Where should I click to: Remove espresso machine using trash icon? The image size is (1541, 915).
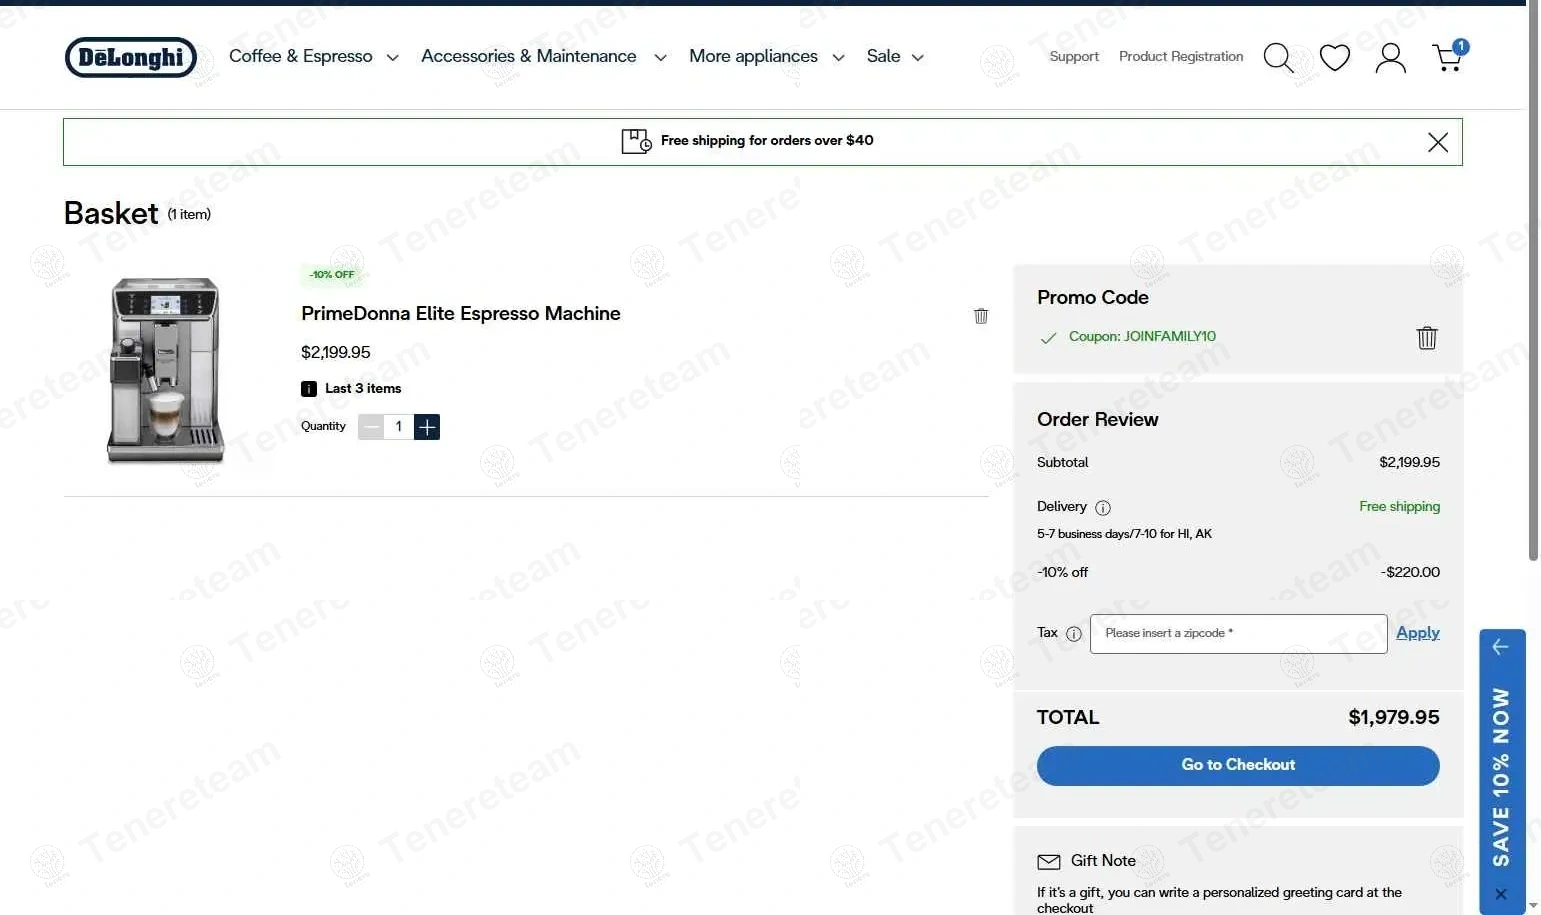[981, 316]
